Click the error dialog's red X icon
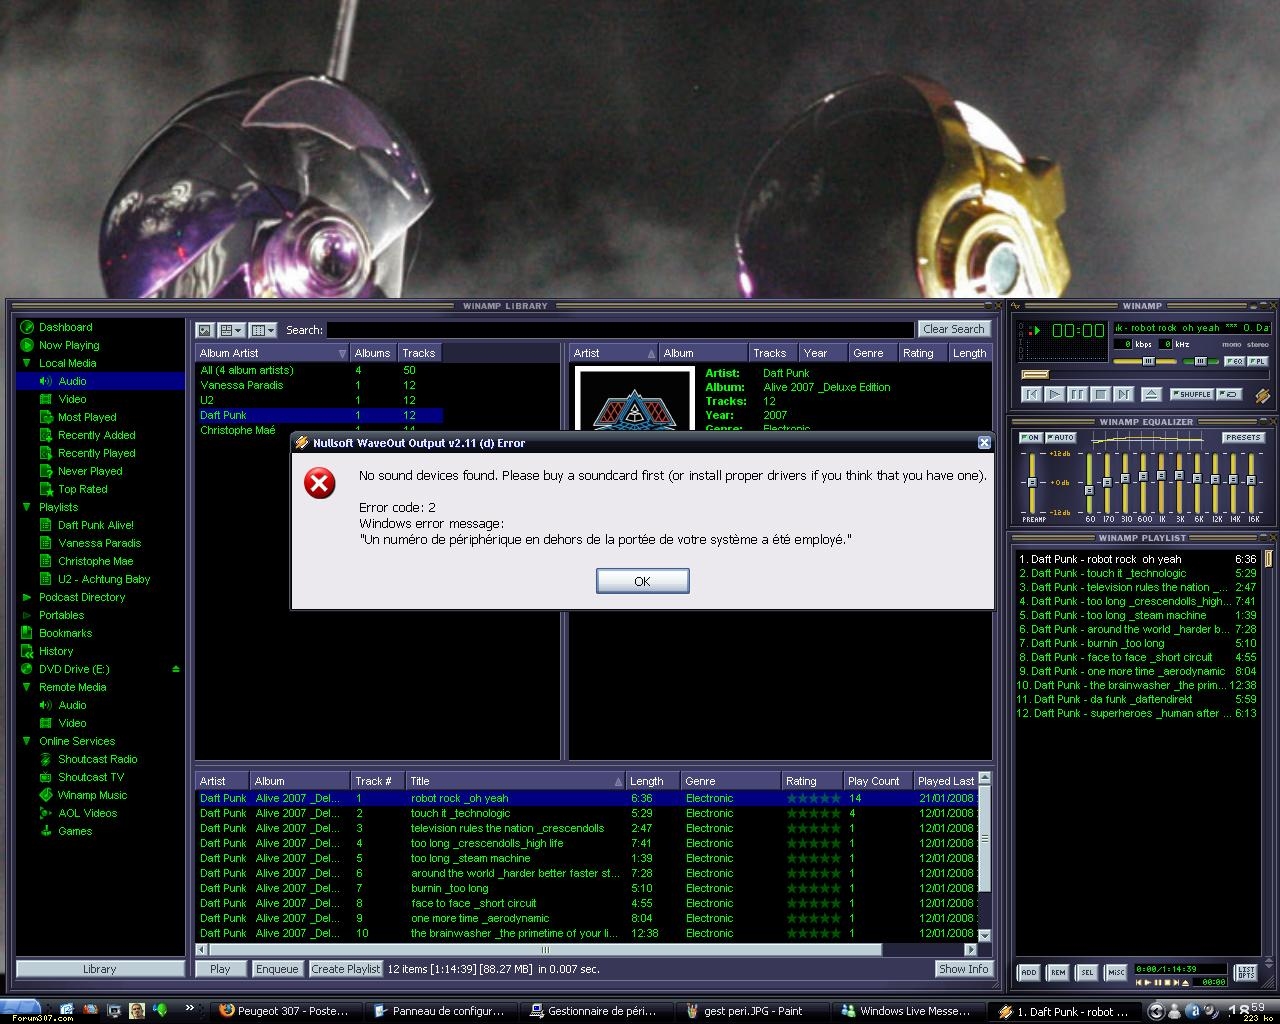Screen dimensions: 1280x1024 coord(320,485)
